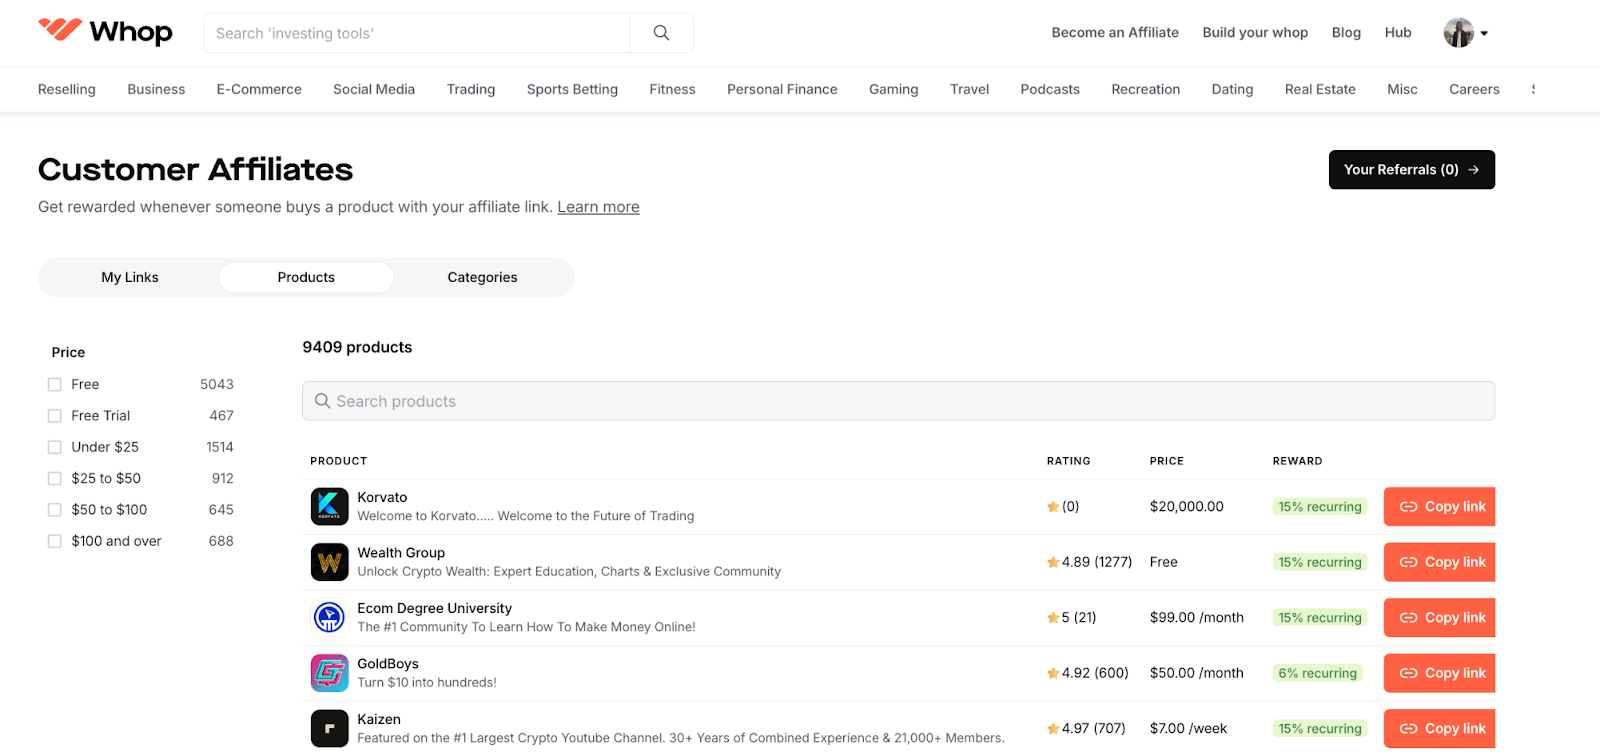
Task: Click the Wealth Group product logo
Action: coord(329,562)
